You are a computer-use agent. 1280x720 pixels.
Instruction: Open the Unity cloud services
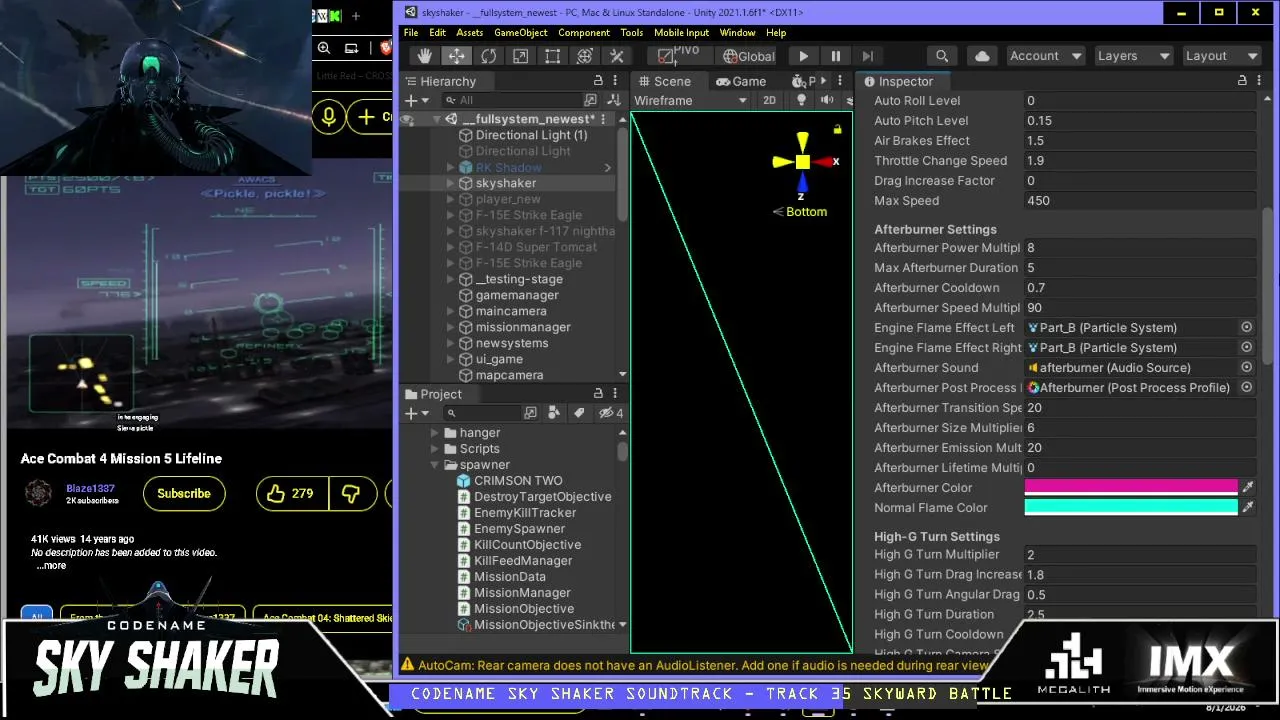(x=981, y=57)
